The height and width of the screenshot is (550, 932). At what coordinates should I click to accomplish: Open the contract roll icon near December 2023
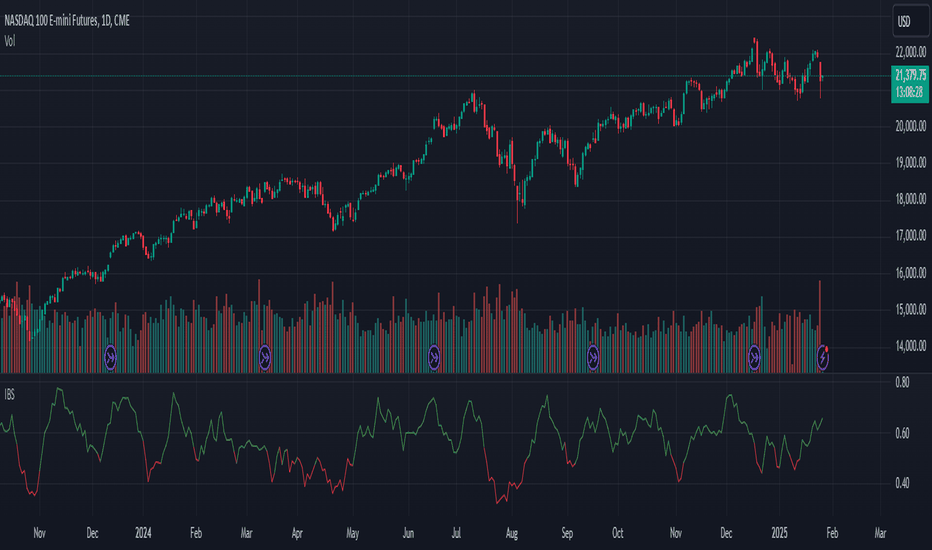point(111,357)
